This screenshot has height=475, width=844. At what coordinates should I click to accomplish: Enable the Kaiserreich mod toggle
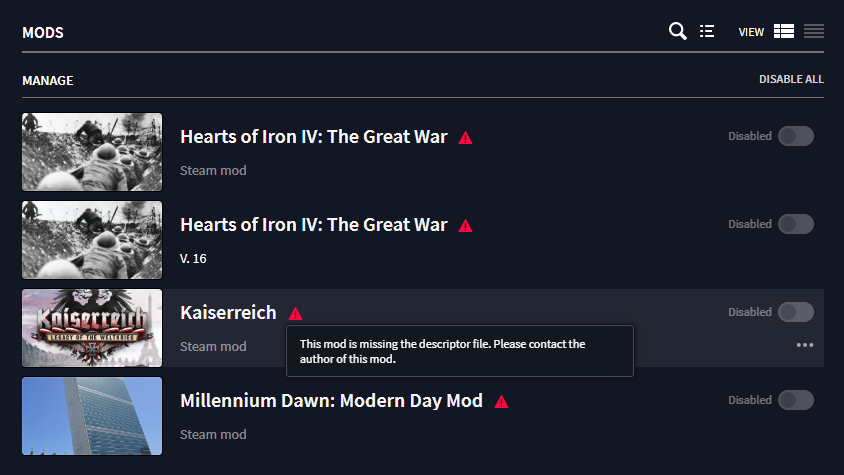point(796,312)
